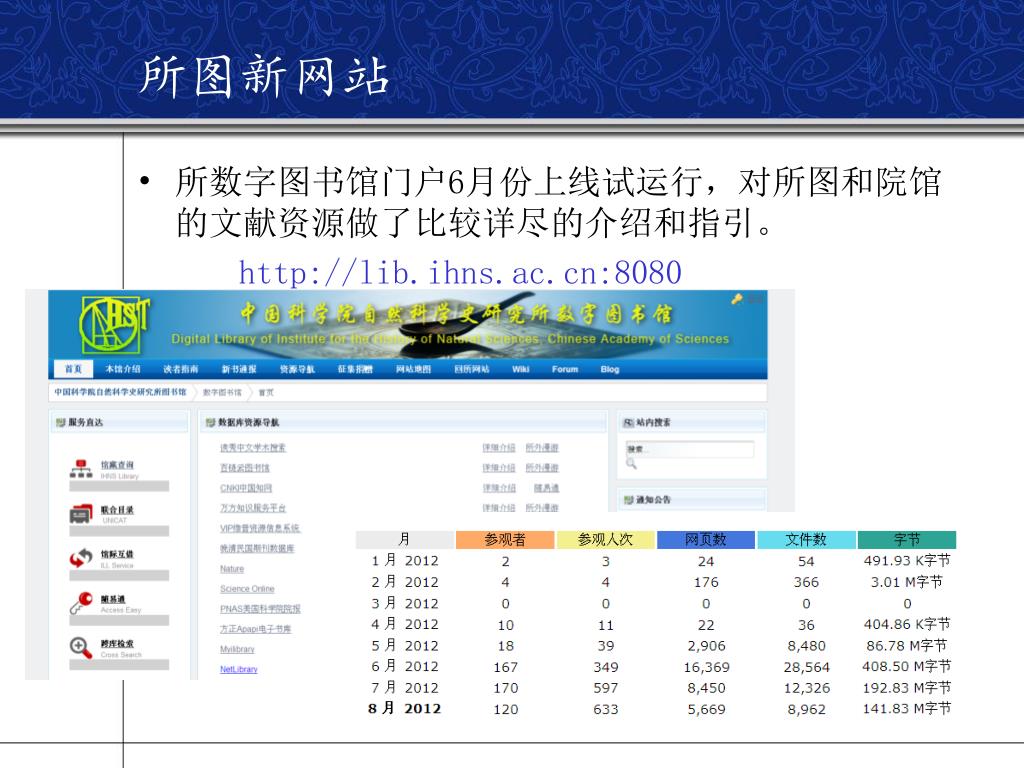Click the 万方知识服务平台 link
The height and width of the screenshot is (768, 1024).
[253, 507]
